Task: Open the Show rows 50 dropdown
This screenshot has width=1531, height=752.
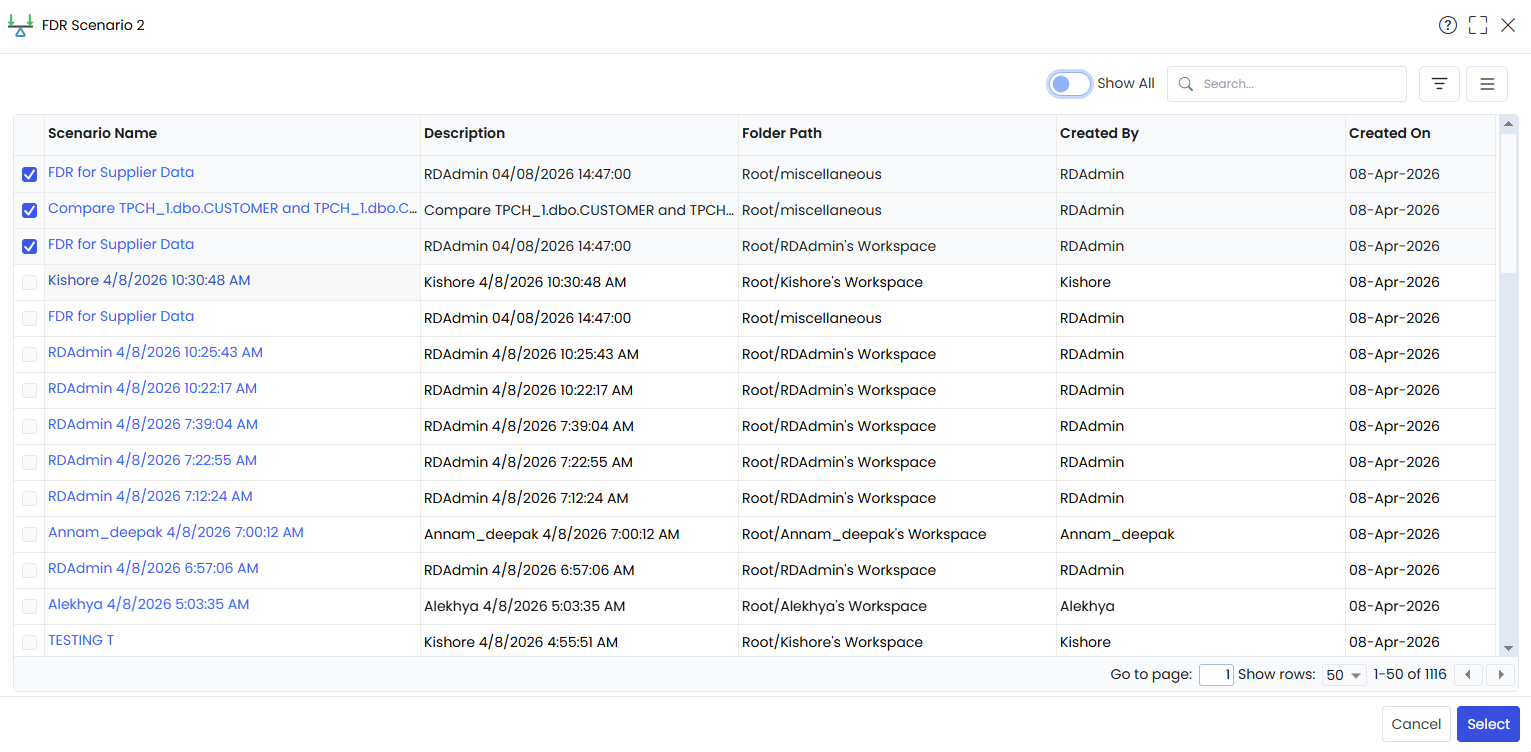Action: 1344,675
